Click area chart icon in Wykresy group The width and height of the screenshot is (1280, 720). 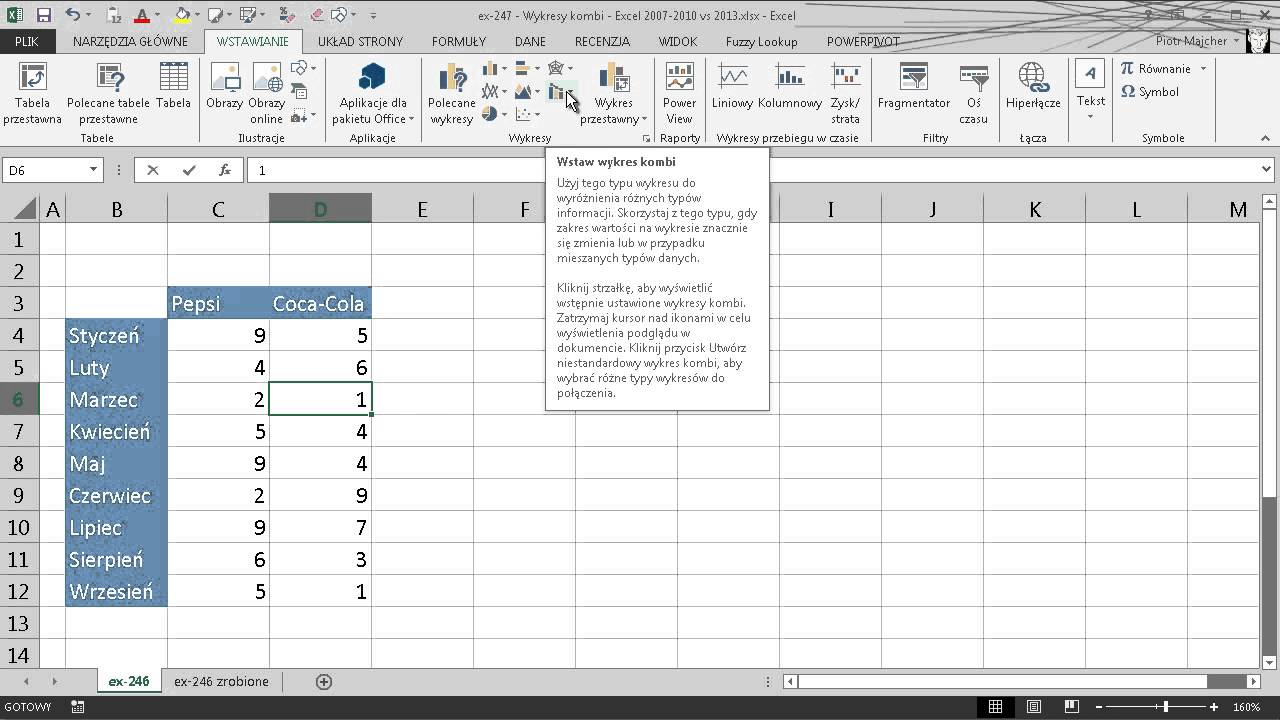[523, 91]
